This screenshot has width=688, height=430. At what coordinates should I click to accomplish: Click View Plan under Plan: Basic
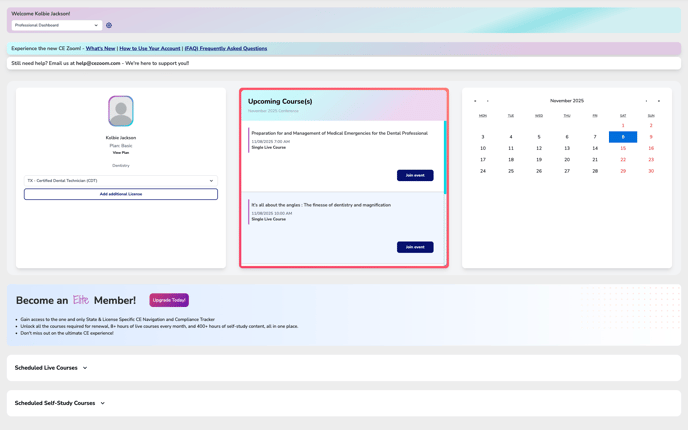(121, 153)
